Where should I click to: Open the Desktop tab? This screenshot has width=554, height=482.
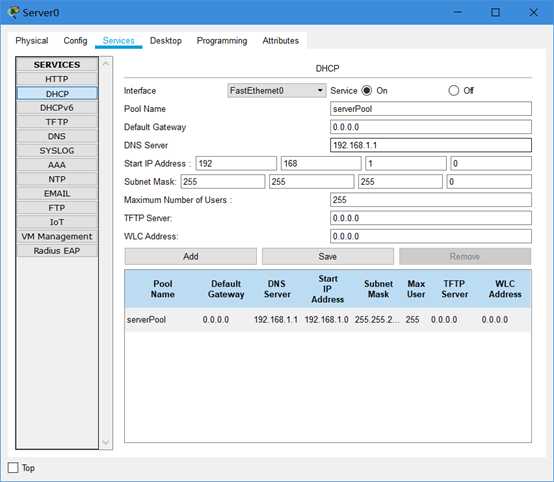tap(166, 41)
